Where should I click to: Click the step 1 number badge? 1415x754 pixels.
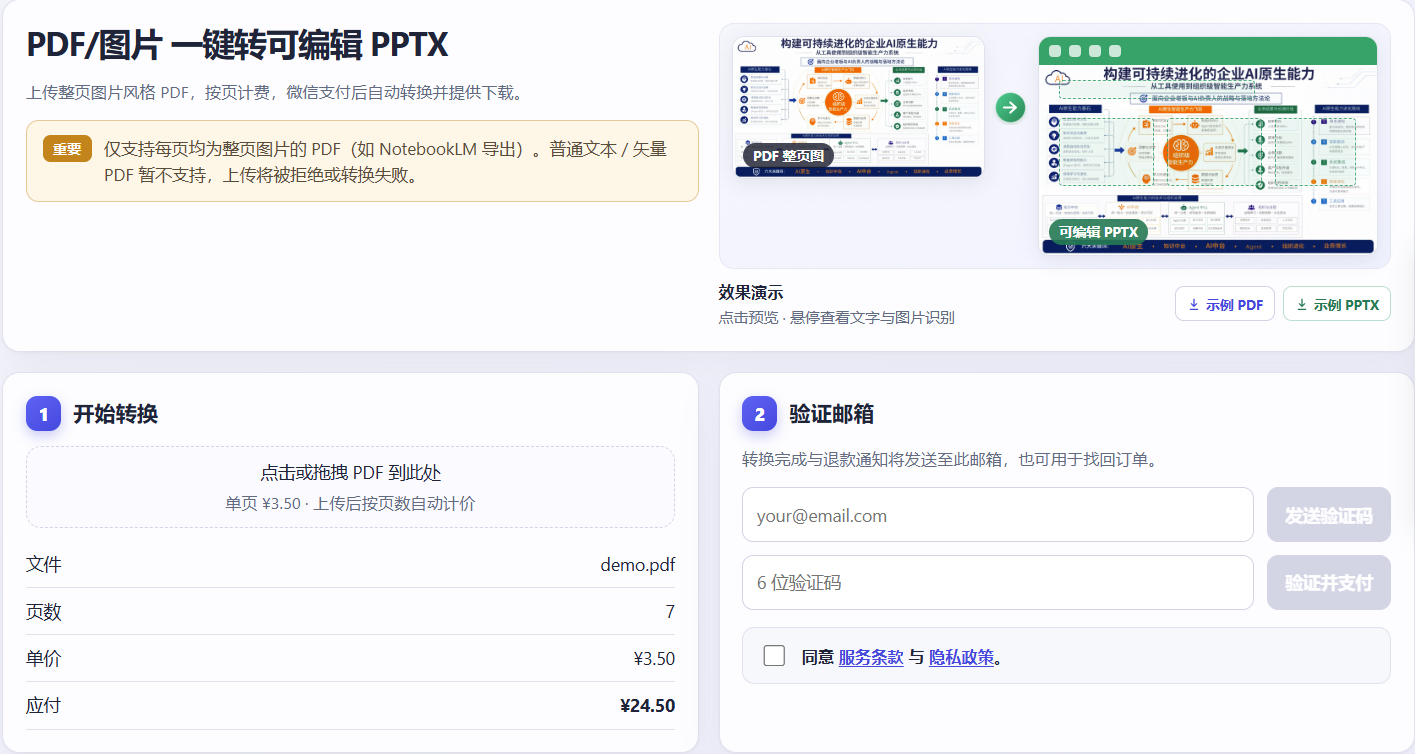pos(43,413)
